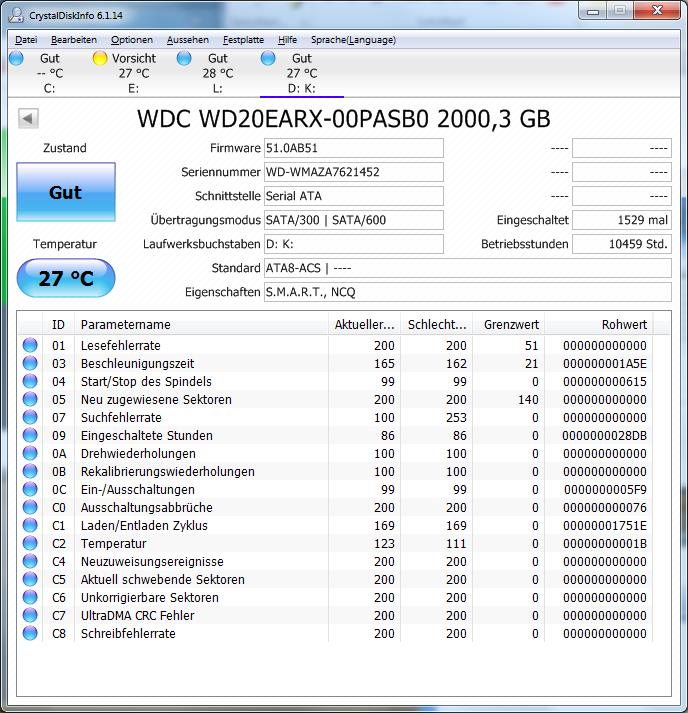Select the UltraDMA CRC Fehler parameter name
The width and height of the screenshot is (688, 713).
tap(137, 616)
